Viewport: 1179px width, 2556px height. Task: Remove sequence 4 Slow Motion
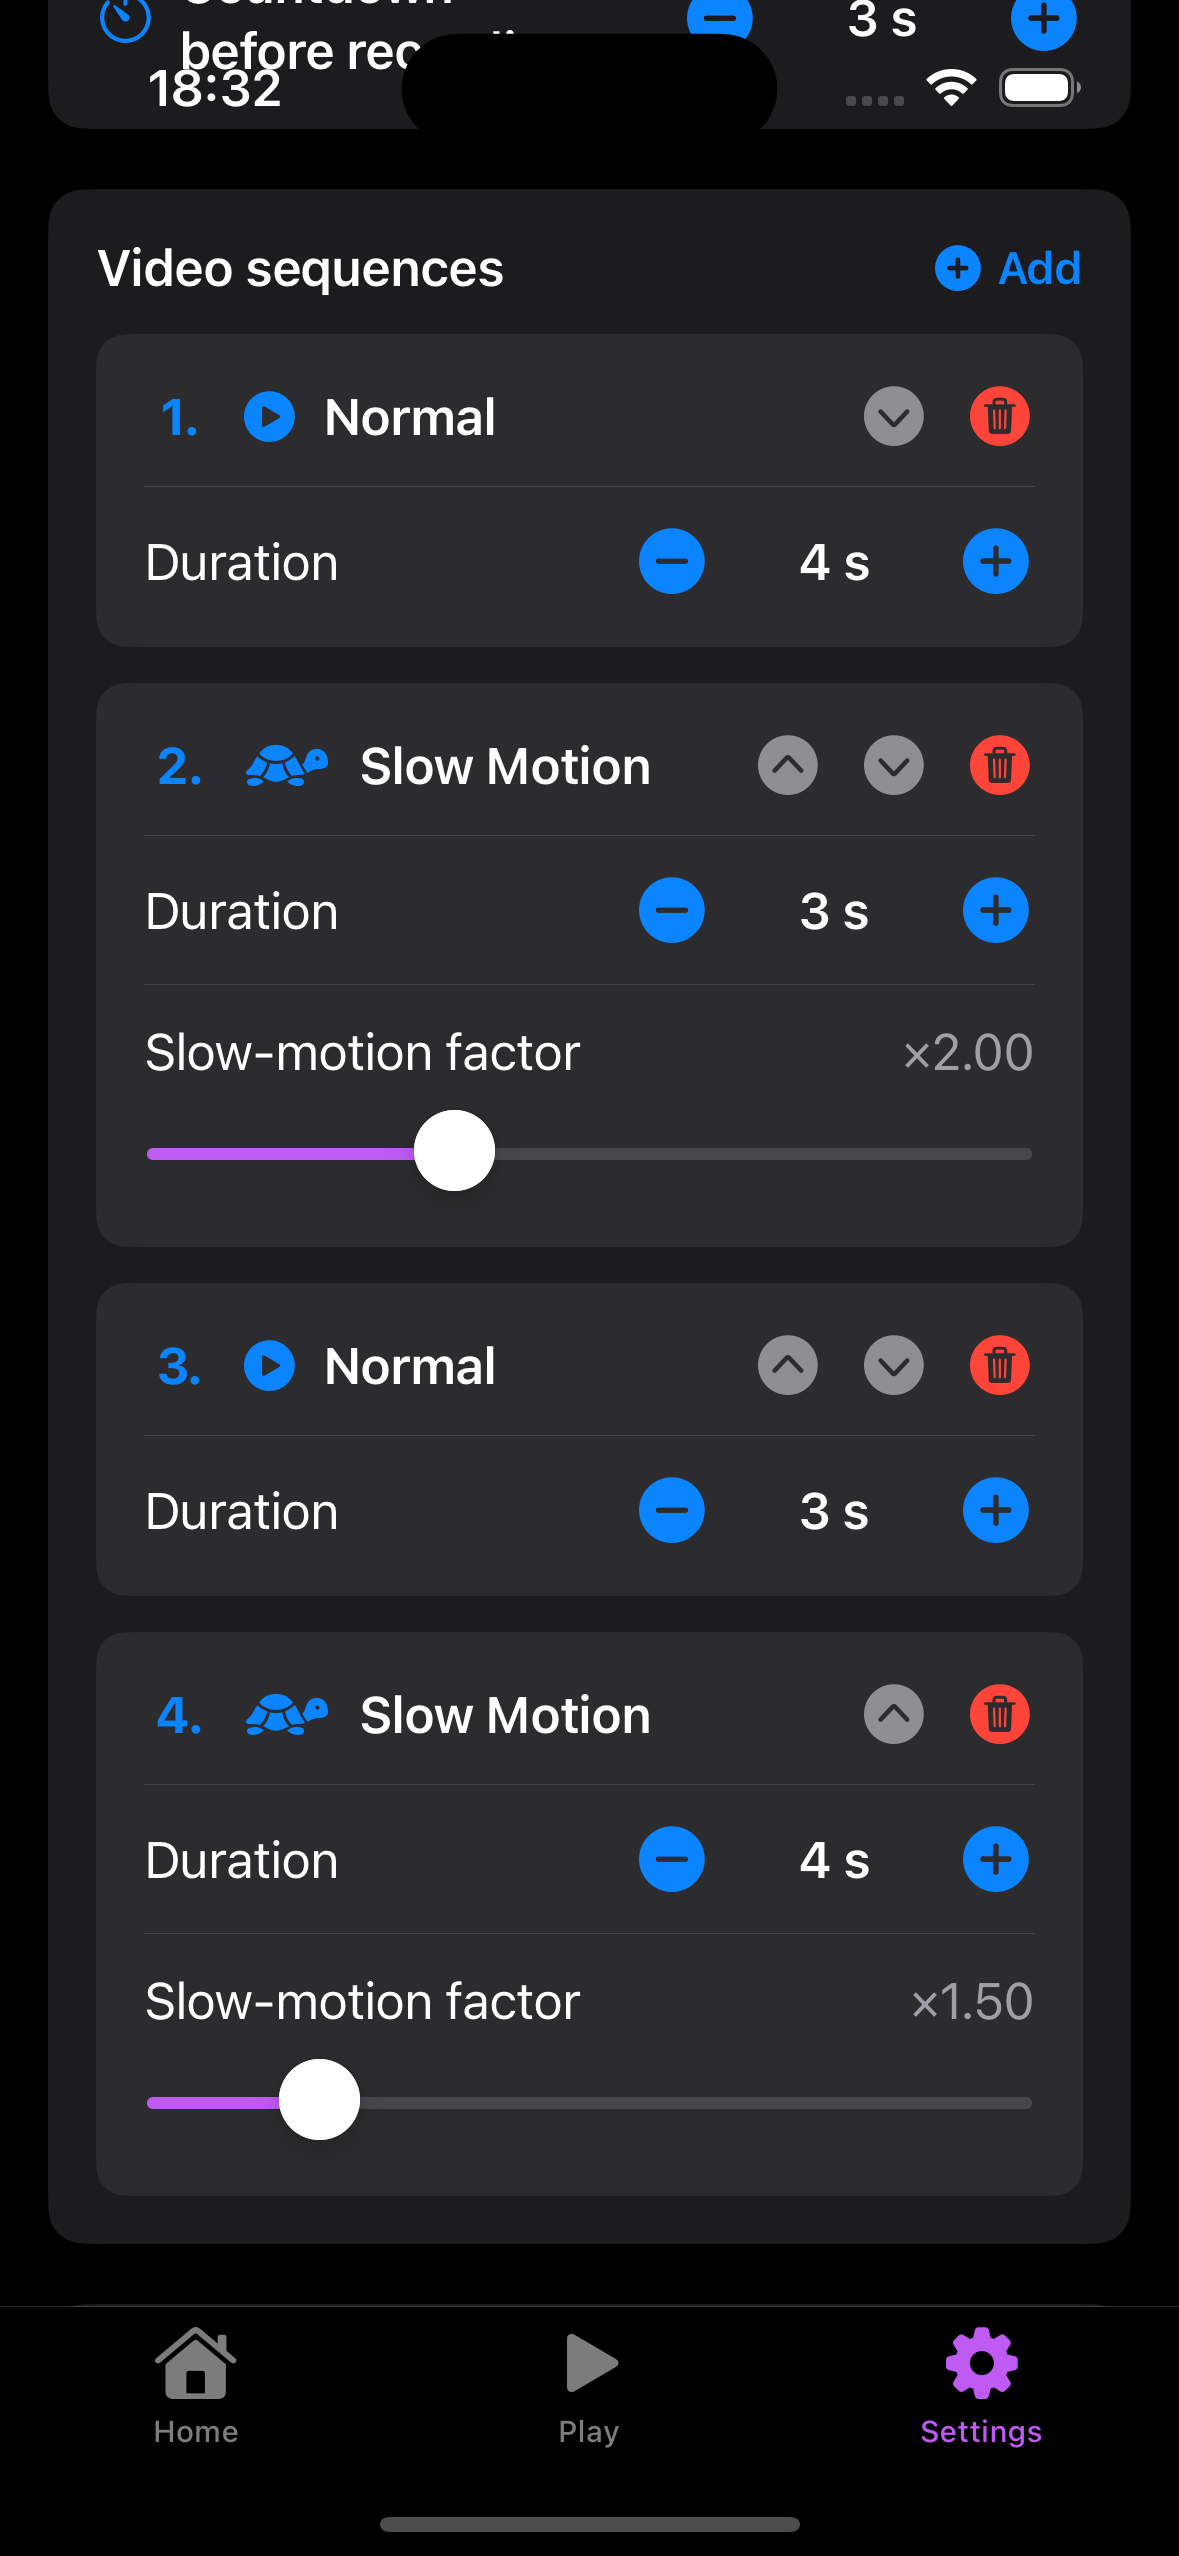click(x=999, y=1714)
